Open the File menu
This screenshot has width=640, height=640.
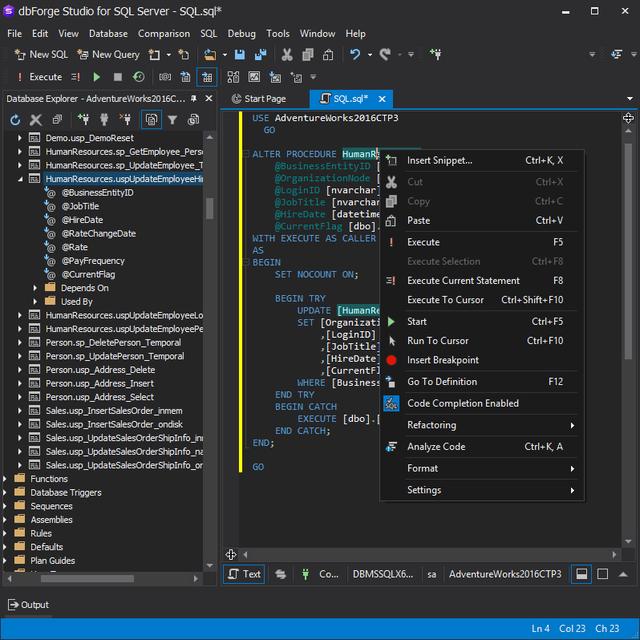[15, 33]
